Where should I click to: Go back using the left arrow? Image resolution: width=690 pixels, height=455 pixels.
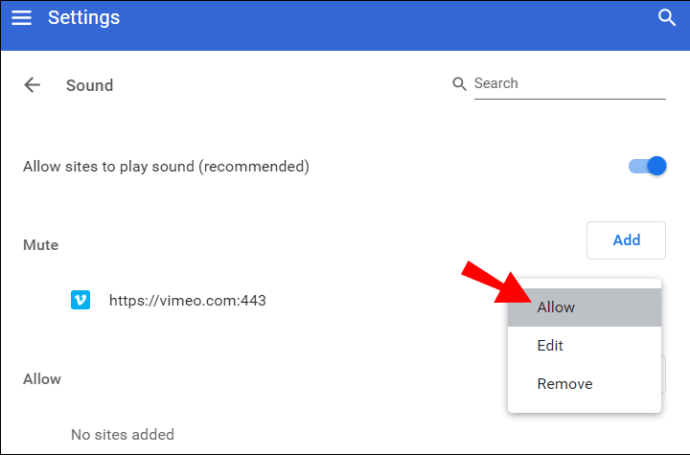point(32,85)
